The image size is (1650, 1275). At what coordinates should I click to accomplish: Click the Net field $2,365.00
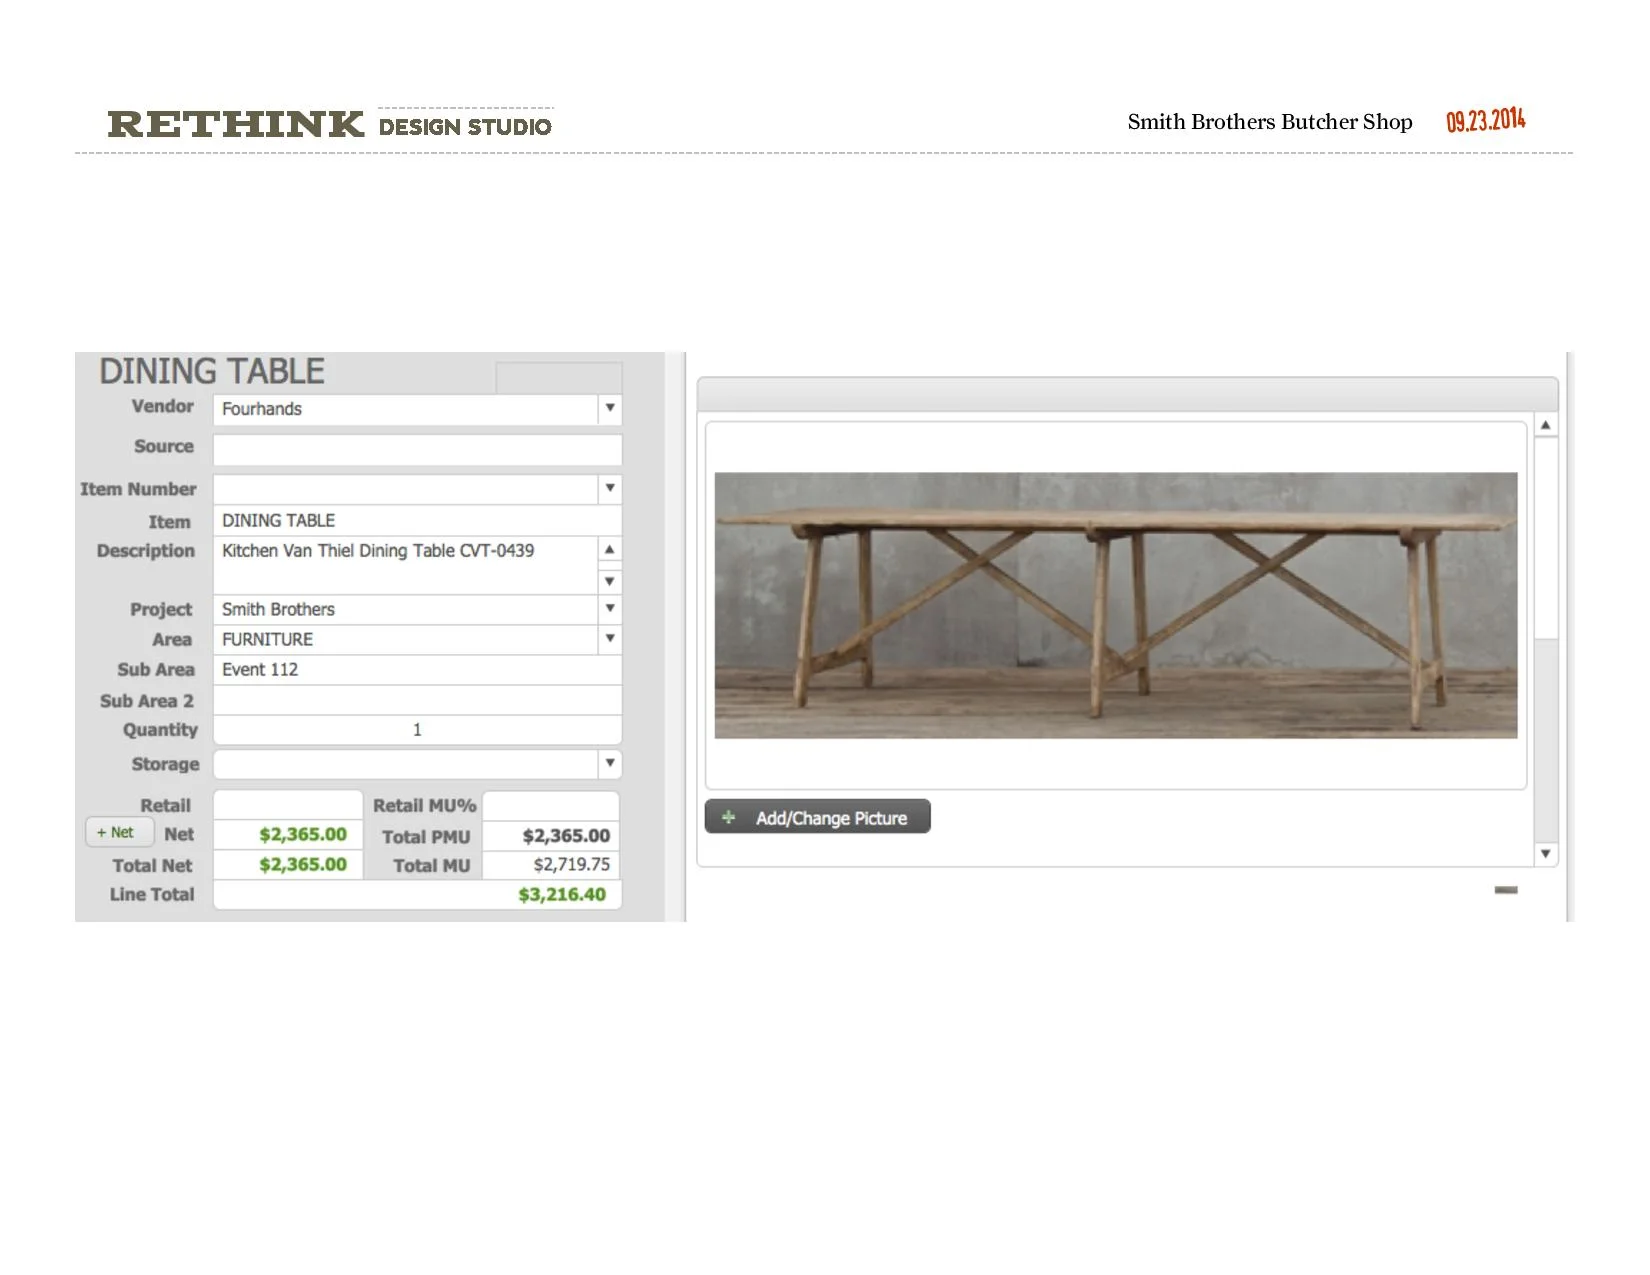pos(288,834)
